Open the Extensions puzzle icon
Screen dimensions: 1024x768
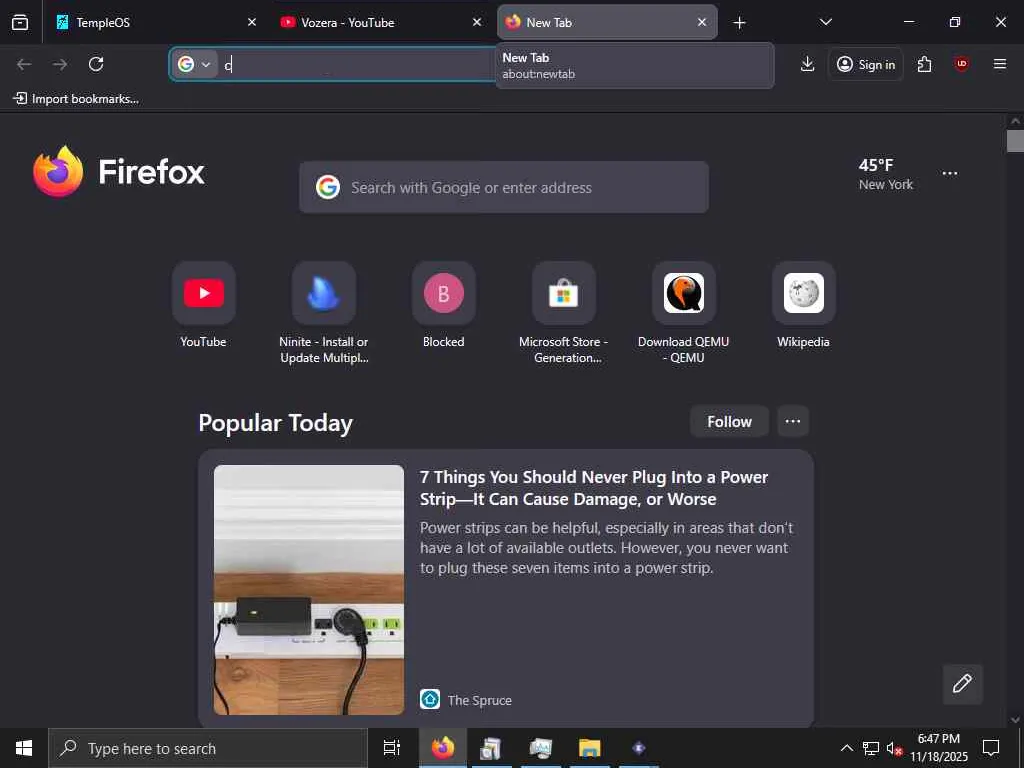pos(924,64)
